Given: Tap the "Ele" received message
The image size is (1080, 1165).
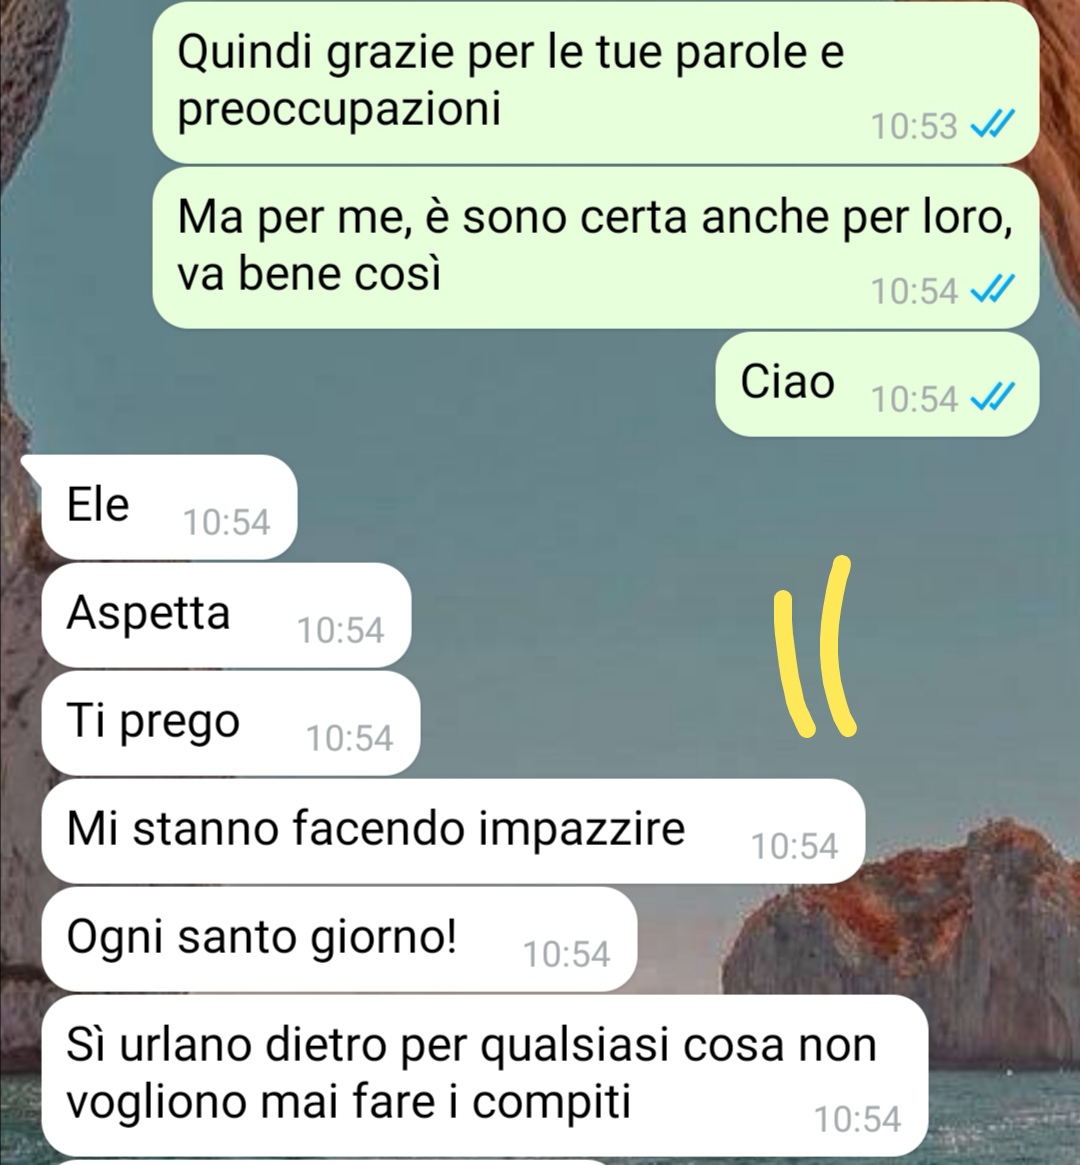Looking at the screenshot, I should (169, 507).
